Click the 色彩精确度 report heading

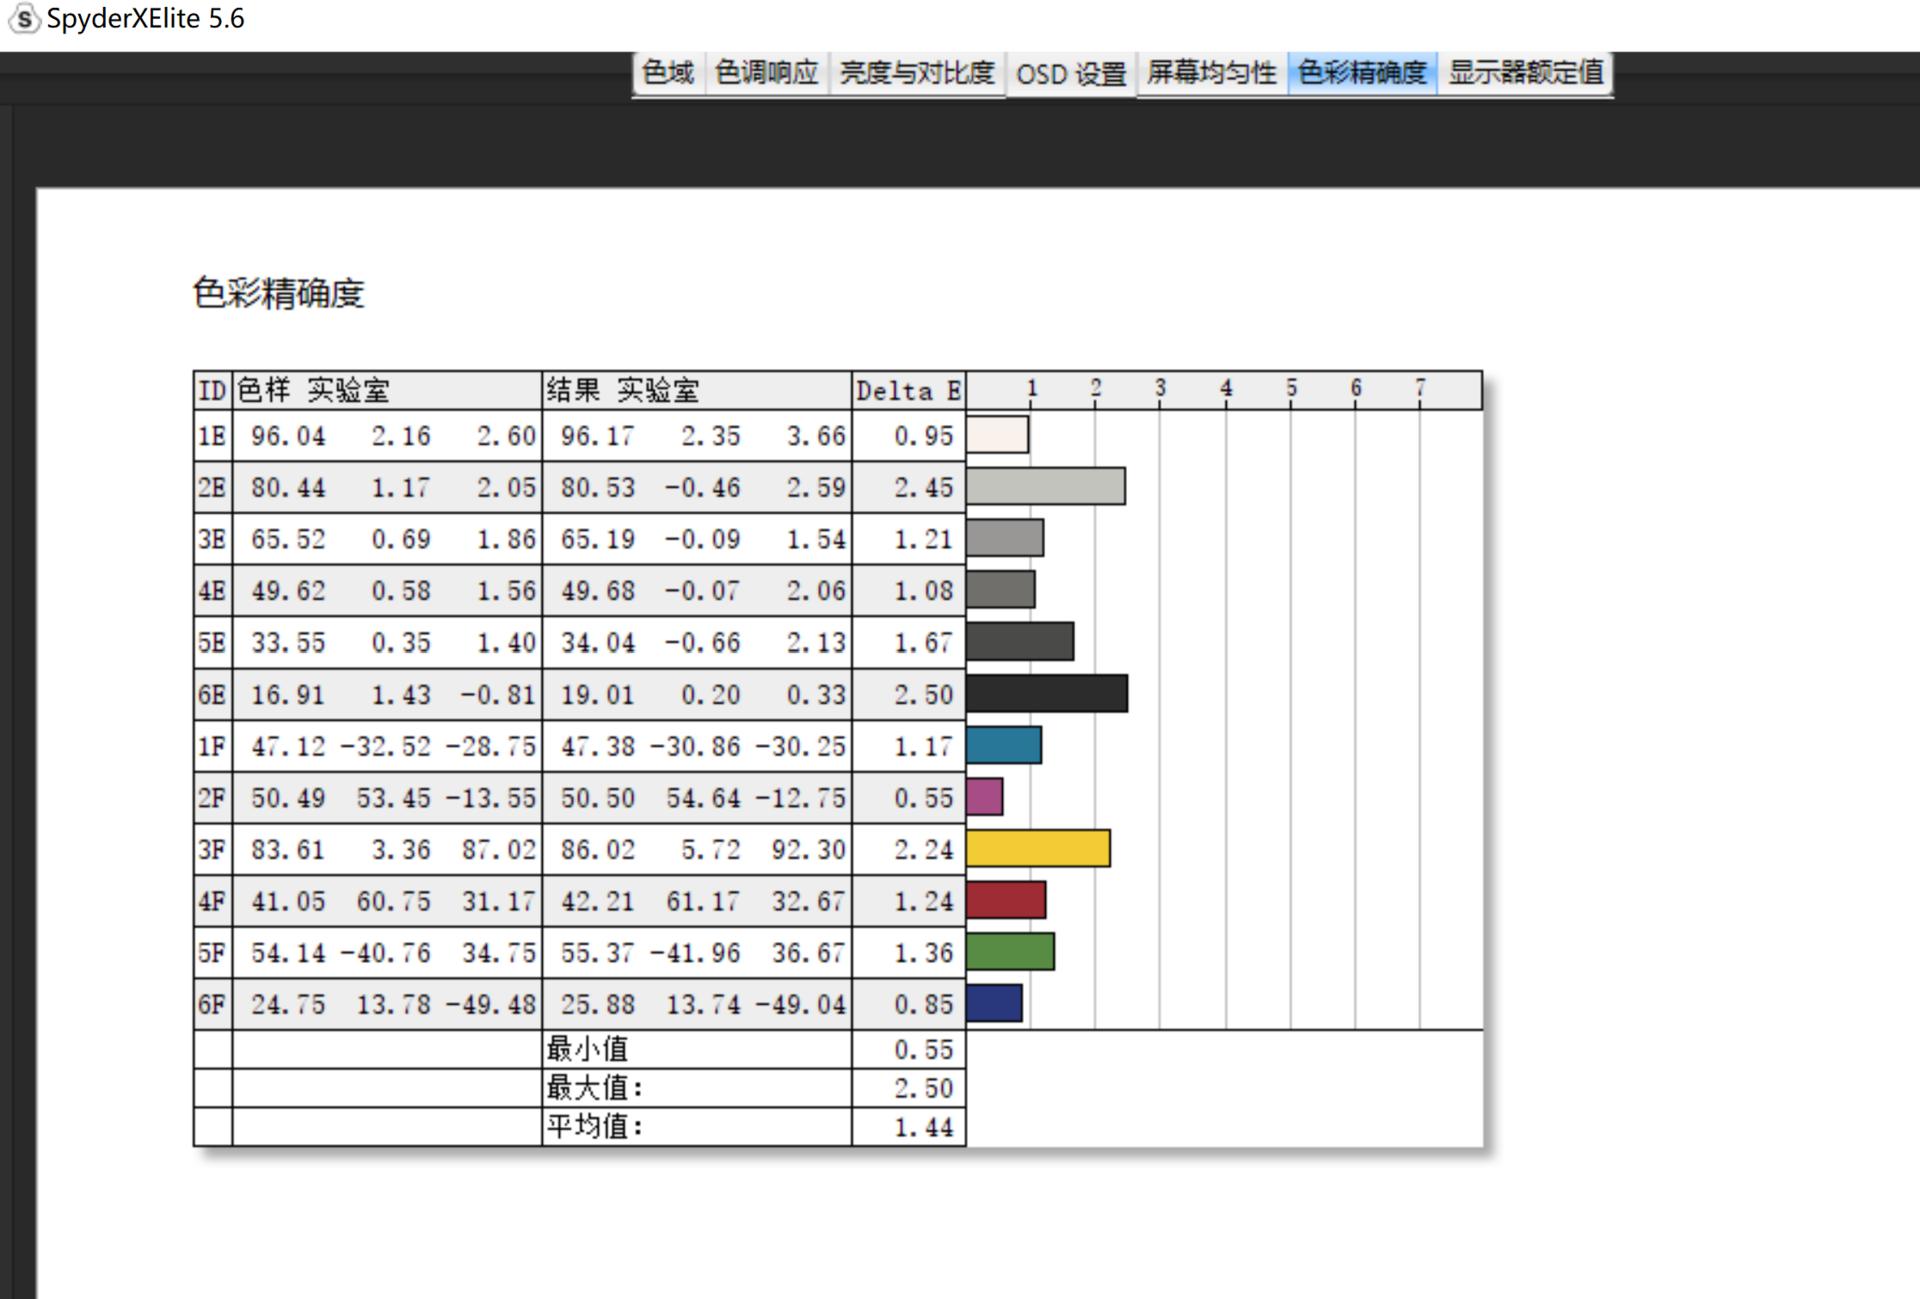coord(280,294)
